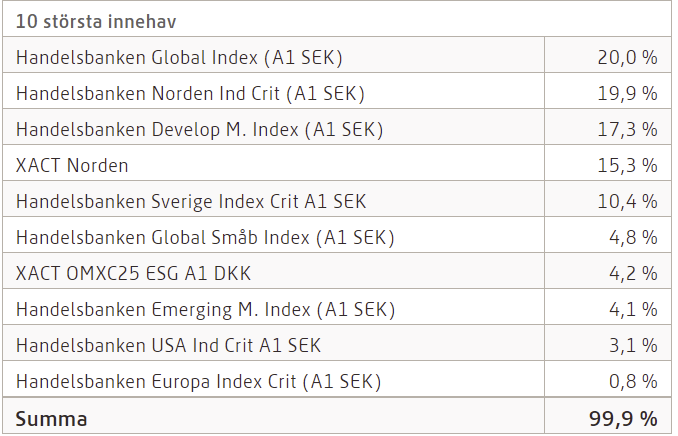
Task: Click Handelsbanken Norden Ind Crit holding name
Action: pyautogui.click(x=190, y=93)
